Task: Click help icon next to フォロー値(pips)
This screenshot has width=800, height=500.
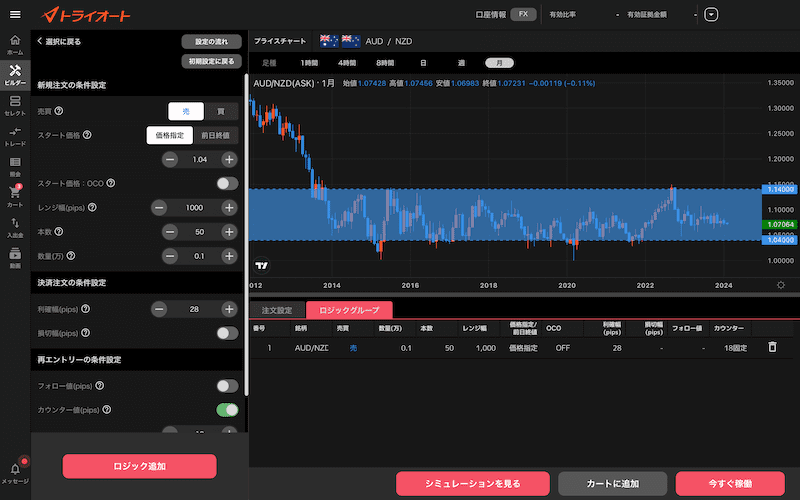Action: [x=100, y=385]
